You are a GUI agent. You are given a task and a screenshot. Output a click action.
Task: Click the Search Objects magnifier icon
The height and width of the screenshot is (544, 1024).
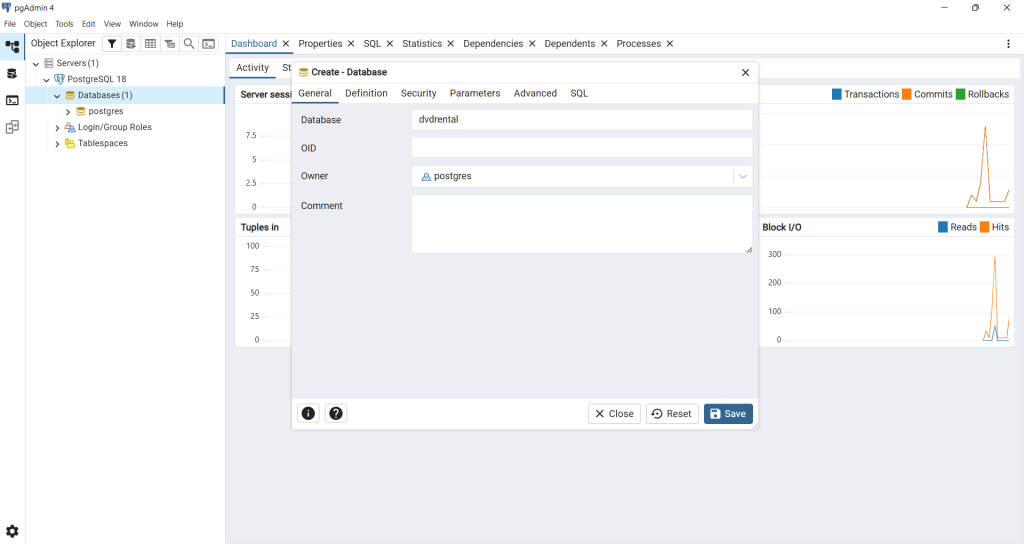pos(189,44)
